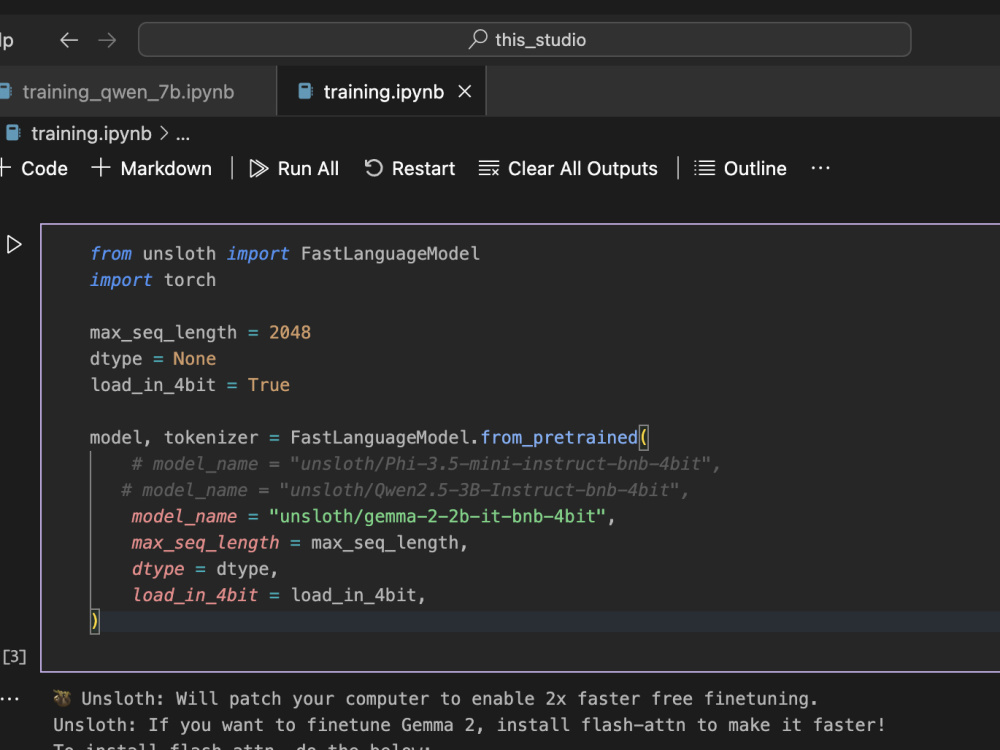1000x750 pixels.
Task: Click the import torch line
Action: pyautogui.click(x=153, y=280)
